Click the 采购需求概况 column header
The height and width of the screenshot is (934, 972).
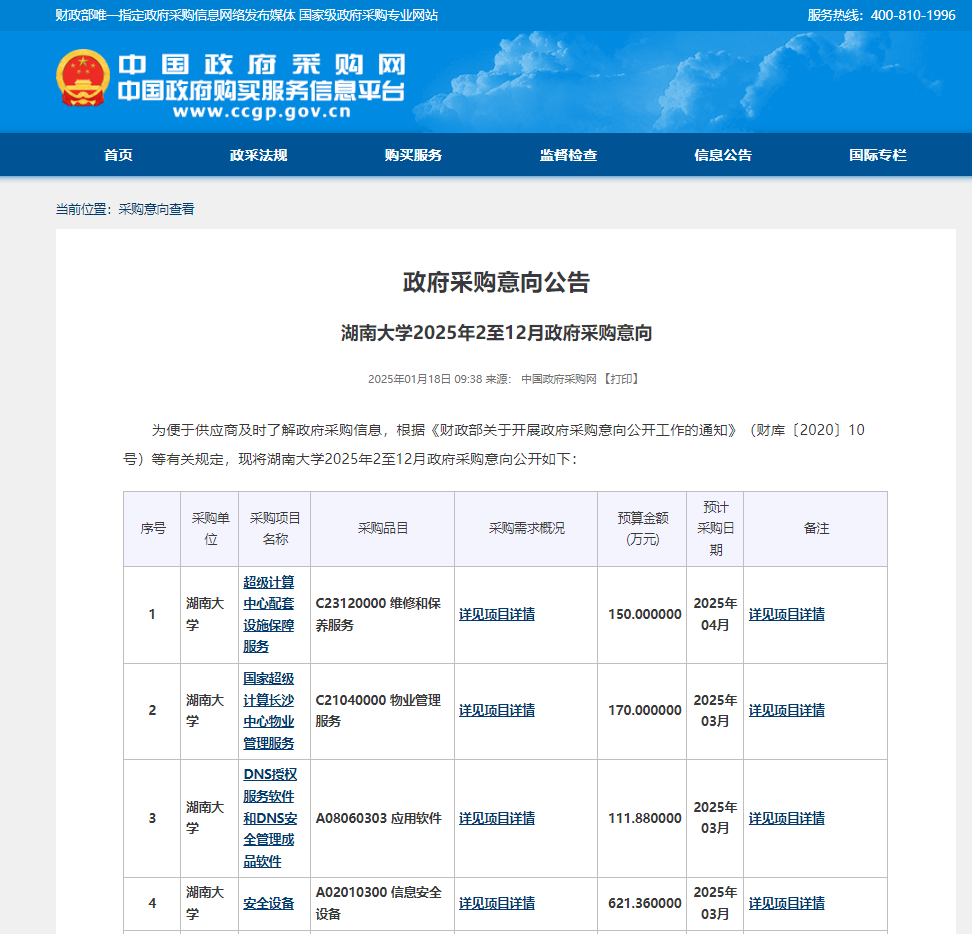coord(526,528)
